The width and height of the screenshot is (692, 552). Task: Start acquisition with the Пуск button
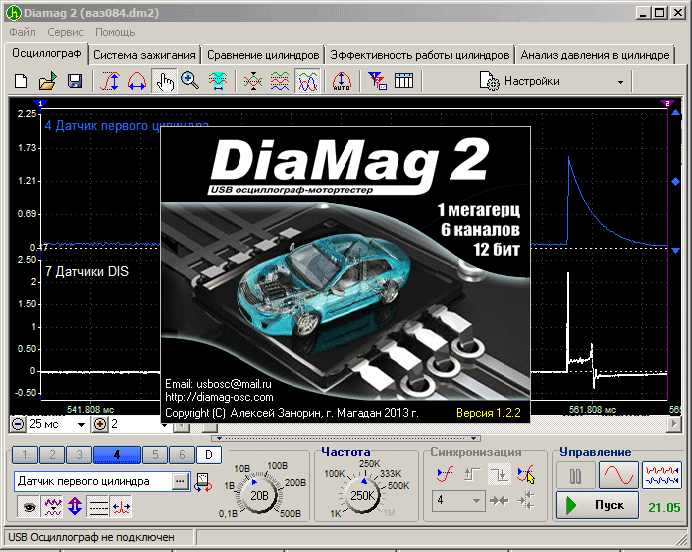(597, 505)
